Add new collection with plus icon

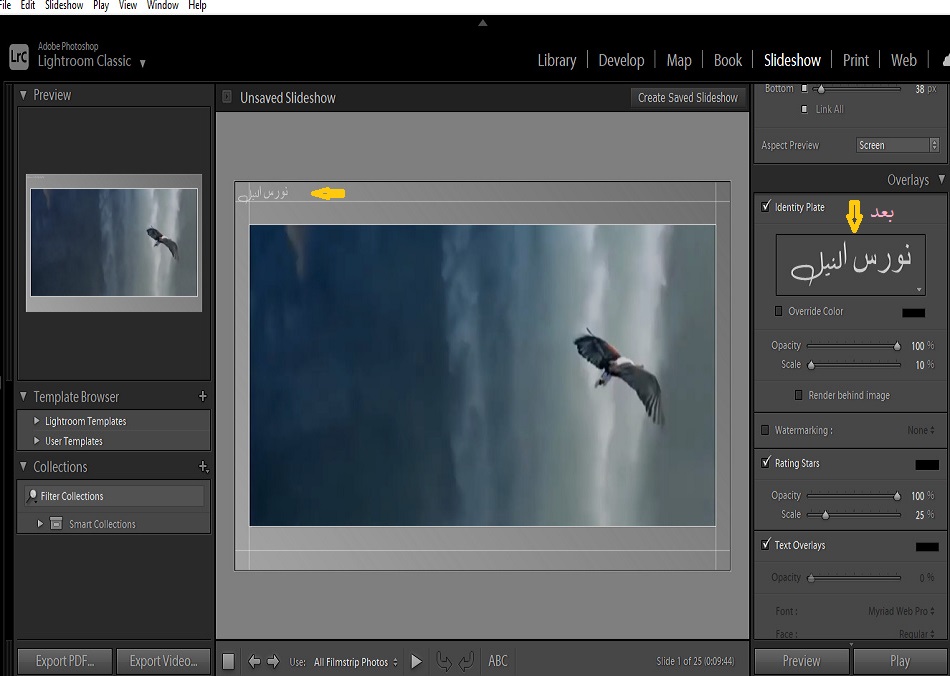point(203,467)
